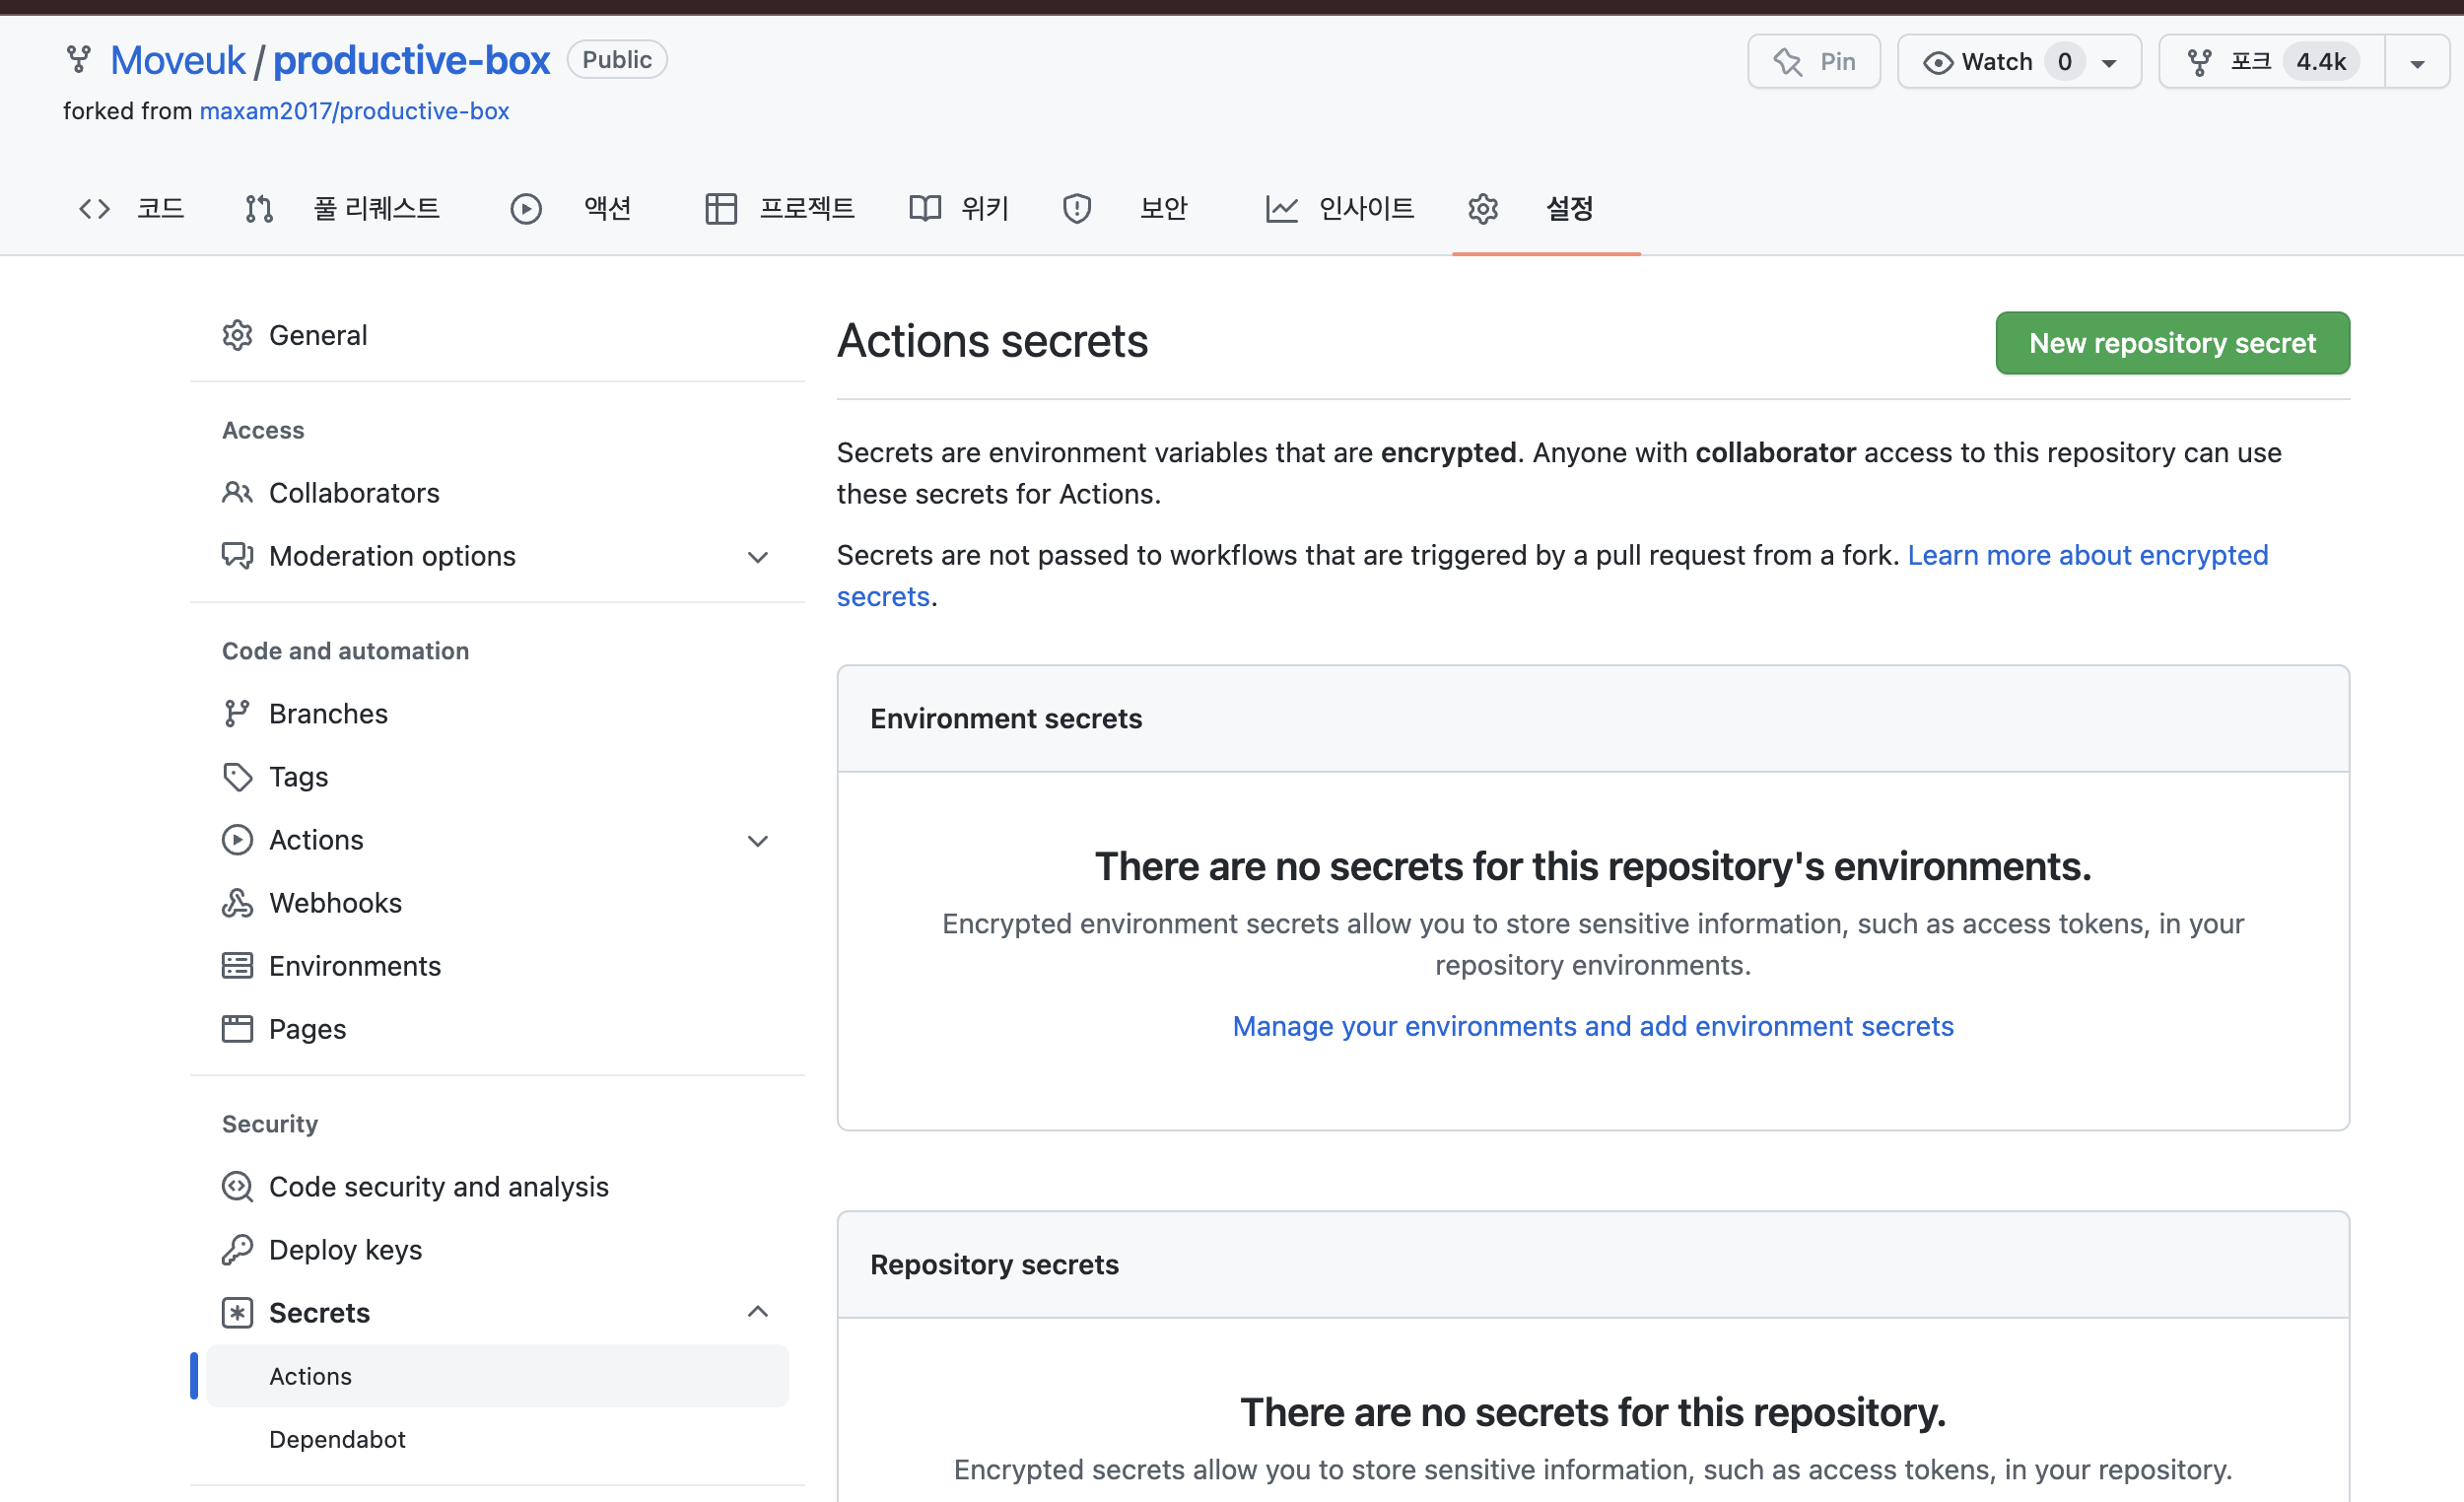2464x1502 pixels.
Task: Open the 풀 리퀘스트 tab
Action: pos(343,208)
